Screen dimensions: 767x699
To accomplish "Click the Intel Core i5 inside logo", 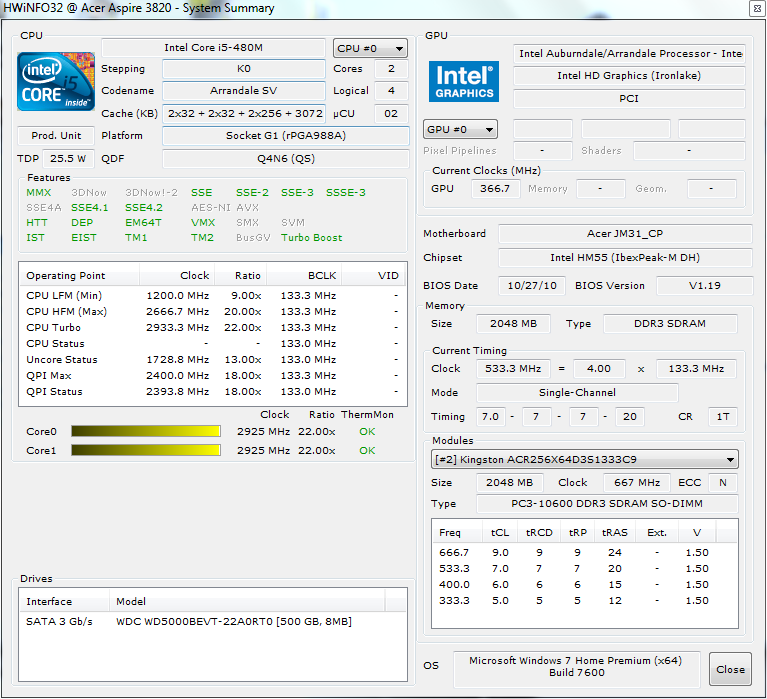I will point(56,82).
